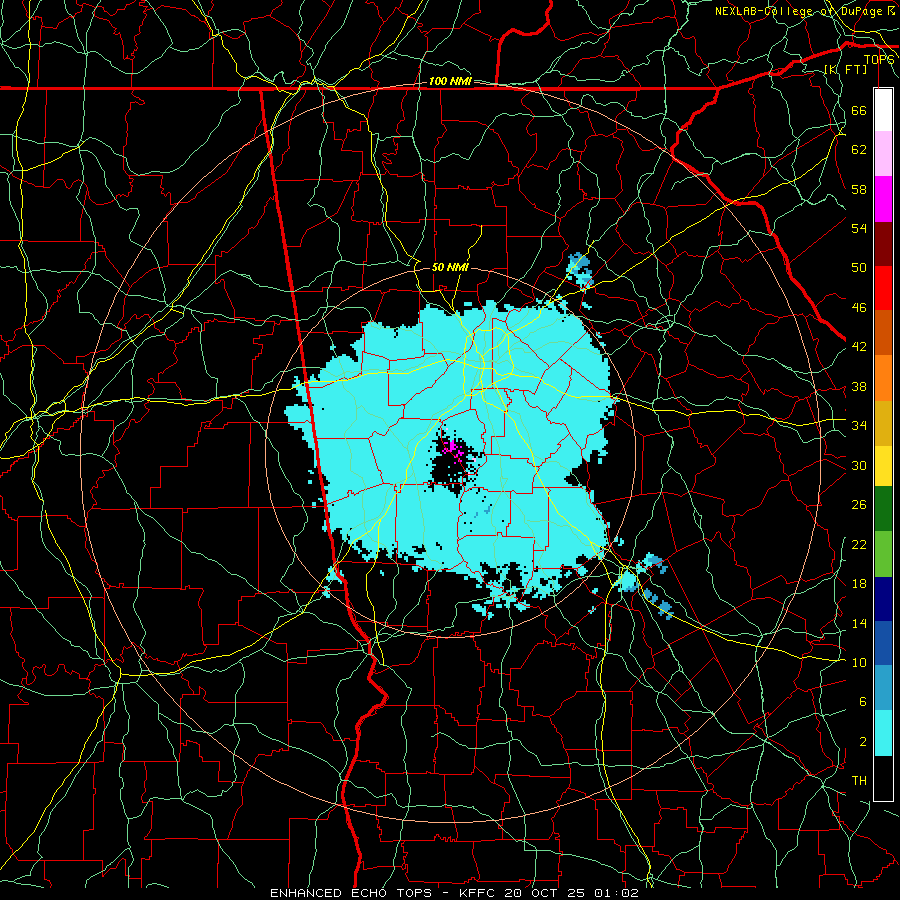Select the dark green legend swatch
The image size is (900, 900).
(x=883, y=509)
